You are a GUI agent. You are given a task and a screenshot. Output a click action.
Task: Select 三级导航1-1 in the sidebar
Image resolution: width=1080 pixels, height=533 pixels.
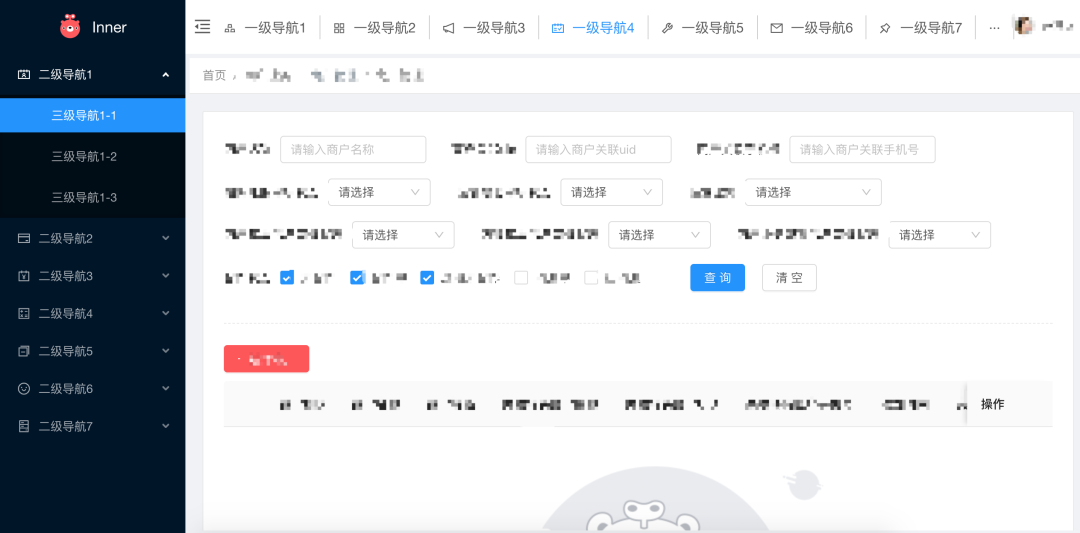tap(92, 115)
